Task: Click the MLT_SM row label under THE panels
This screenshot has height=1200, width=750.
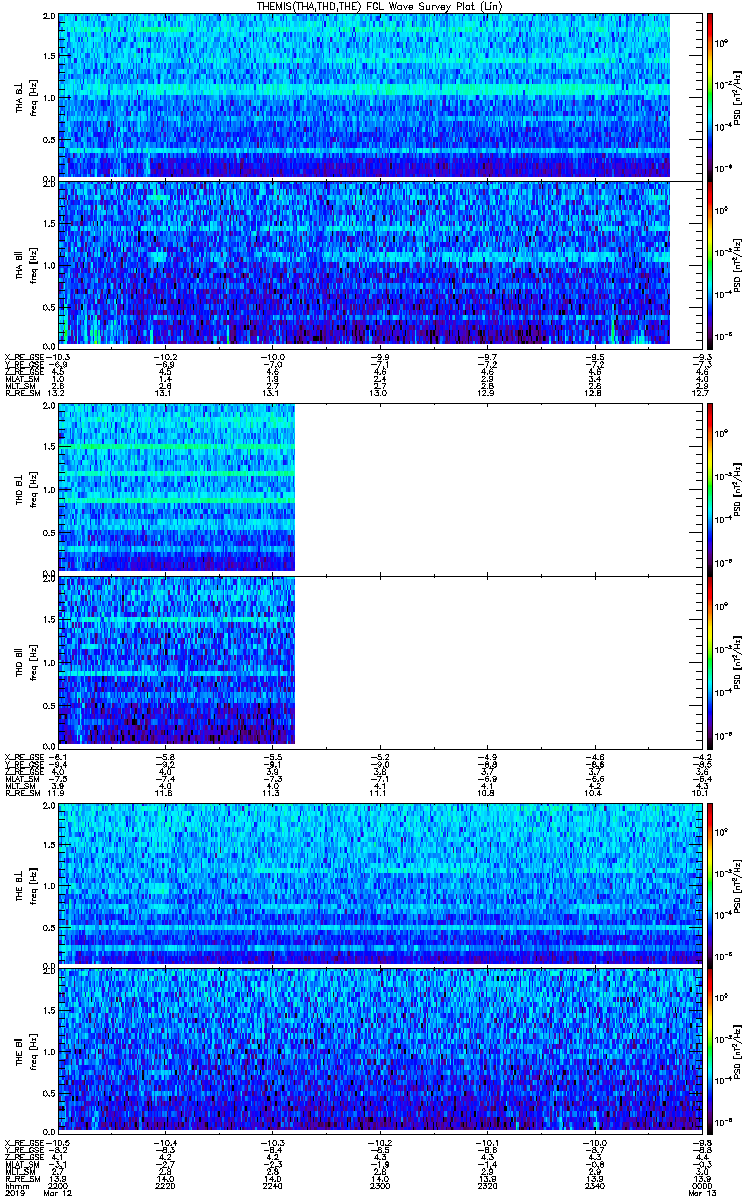Action: [19, 1172]
